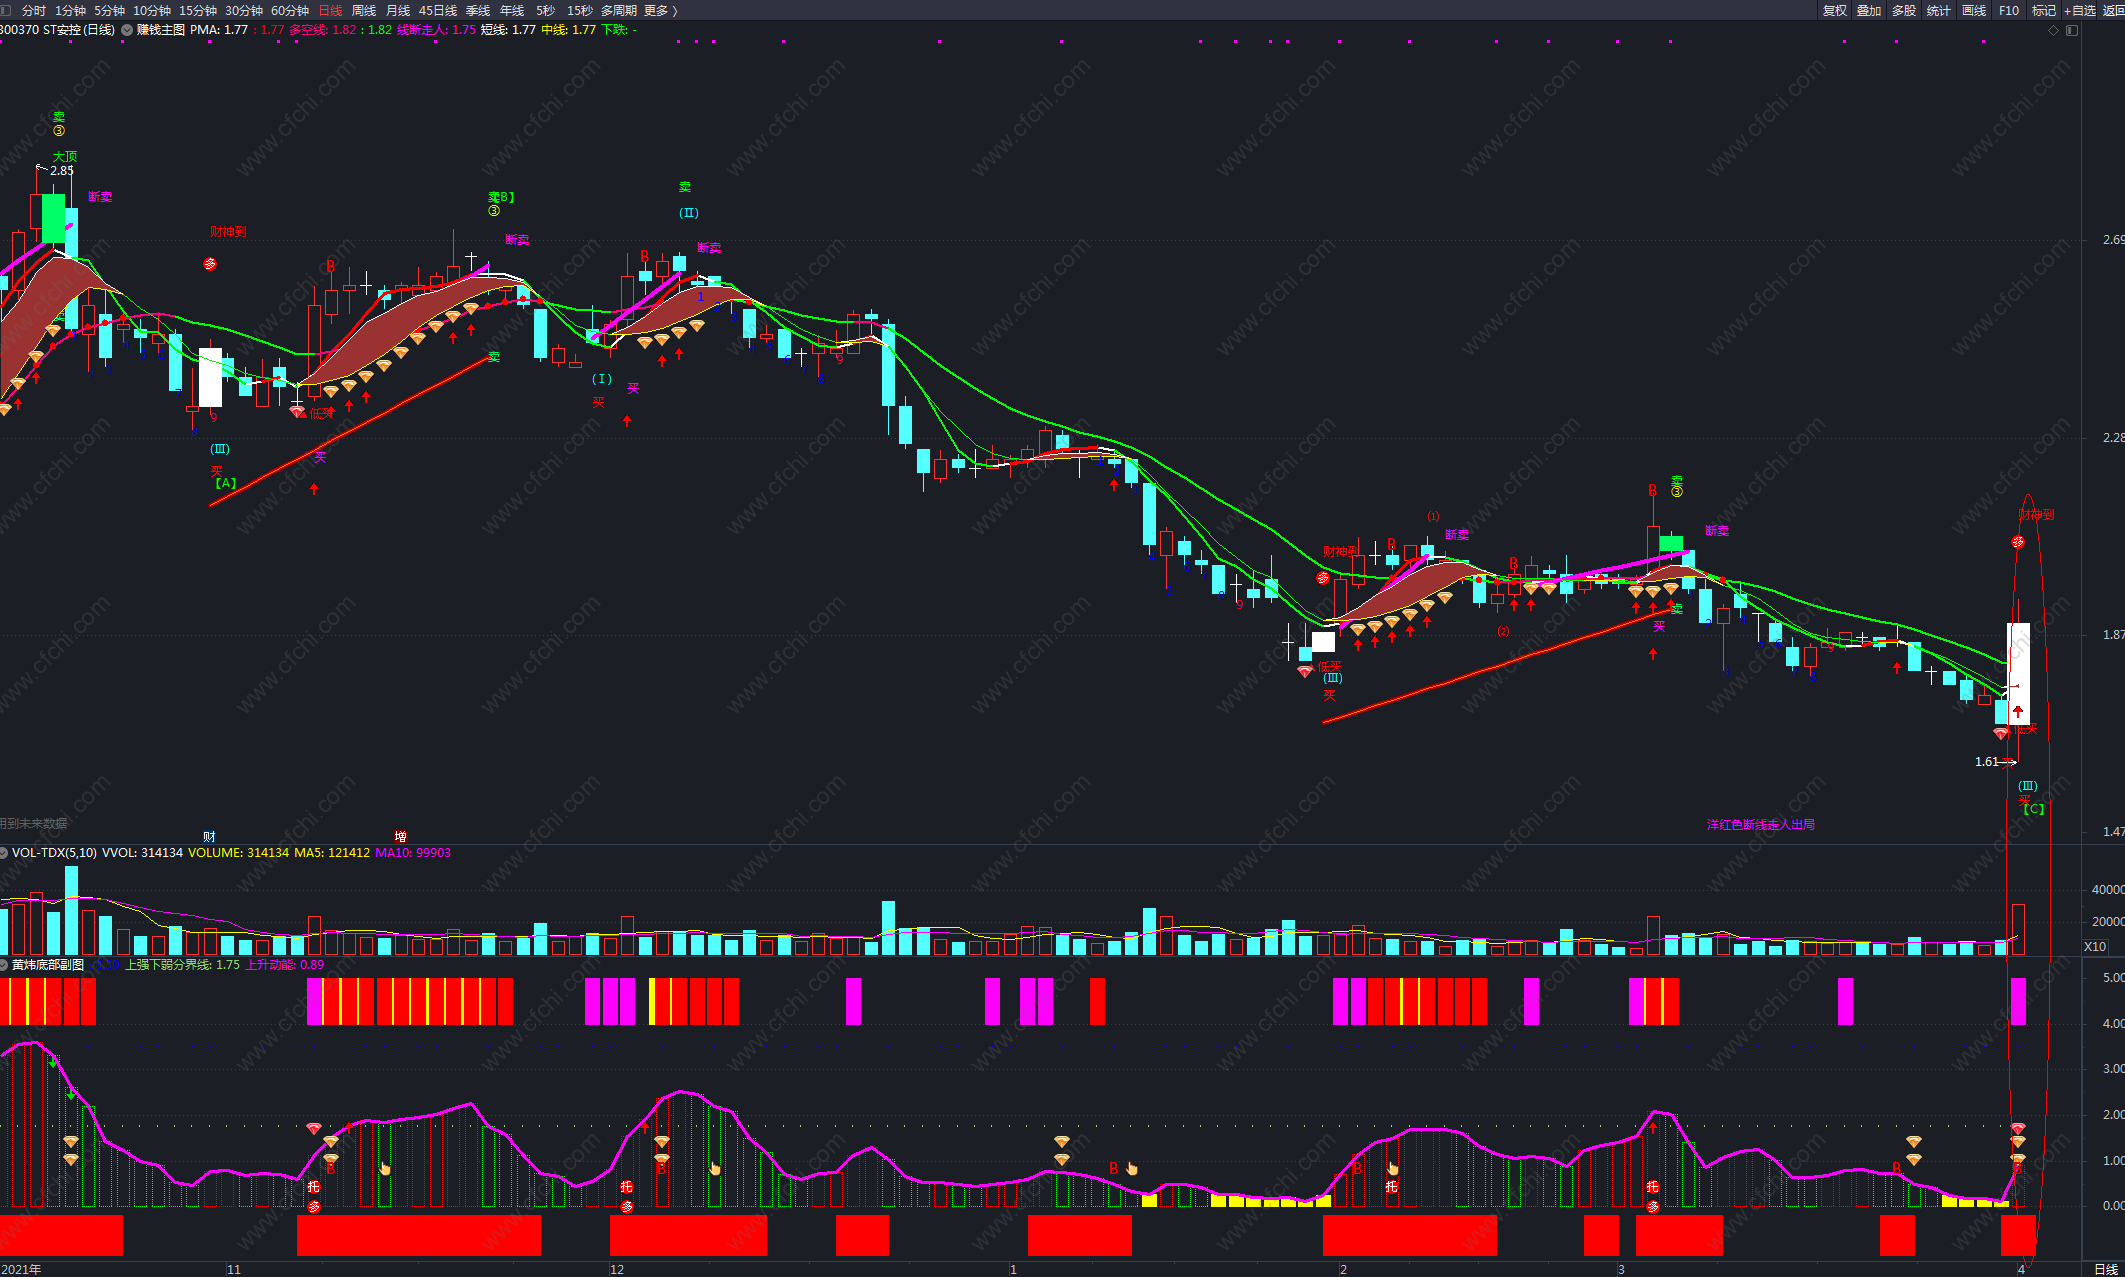Toggle 多股 multi-stock view
Screen dimensions: 2125x1277
(1903, 10)
